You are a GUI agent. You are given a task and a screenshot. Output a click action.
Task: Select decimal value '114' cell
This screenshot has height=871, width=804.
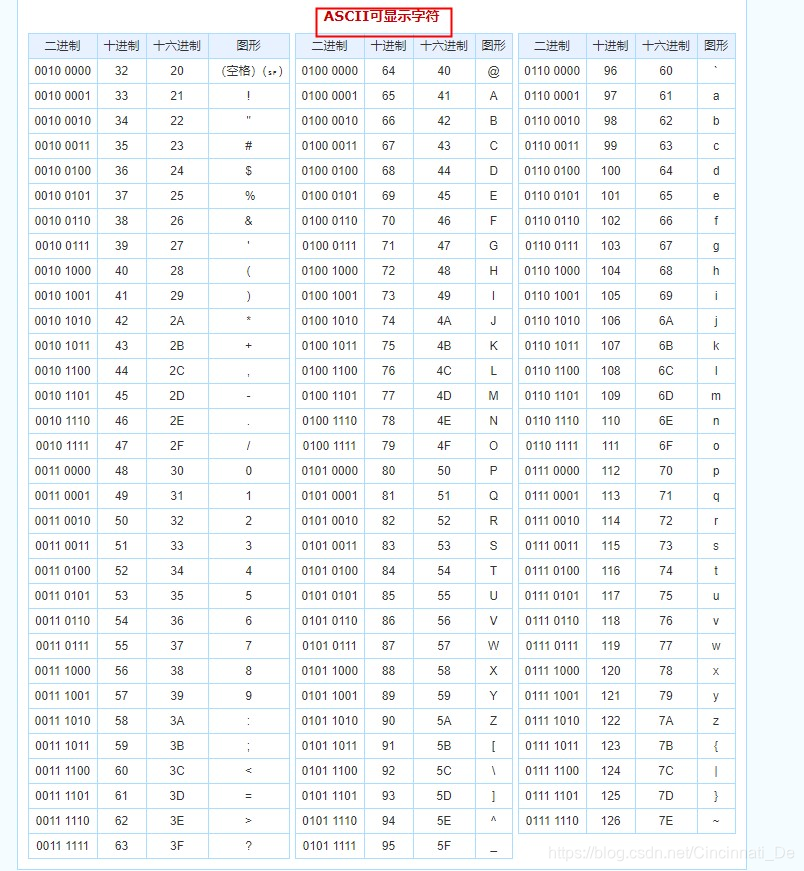click(x=611, y=521)
